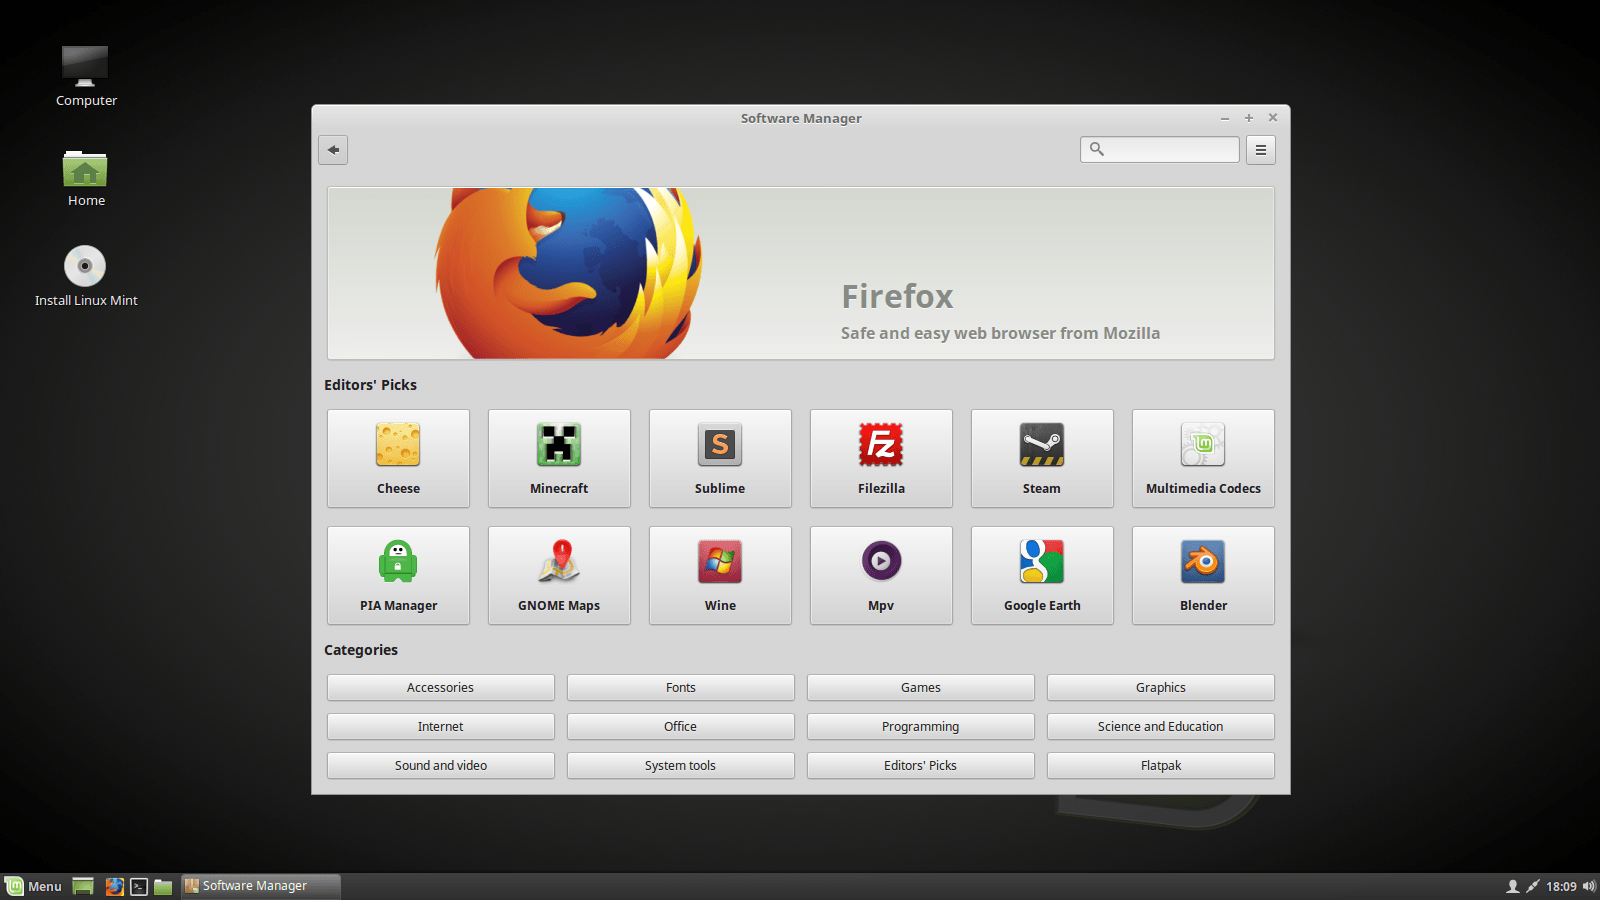Browse the Internet category
1600x900 pixels.
pos(441,726)
